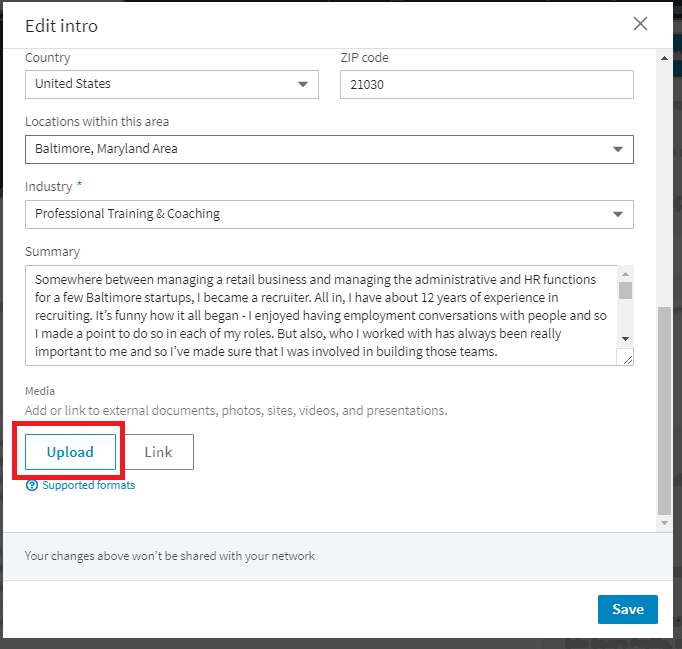Click inside the Summary text area
Viewport: 682px width, 649px height.
321,315
